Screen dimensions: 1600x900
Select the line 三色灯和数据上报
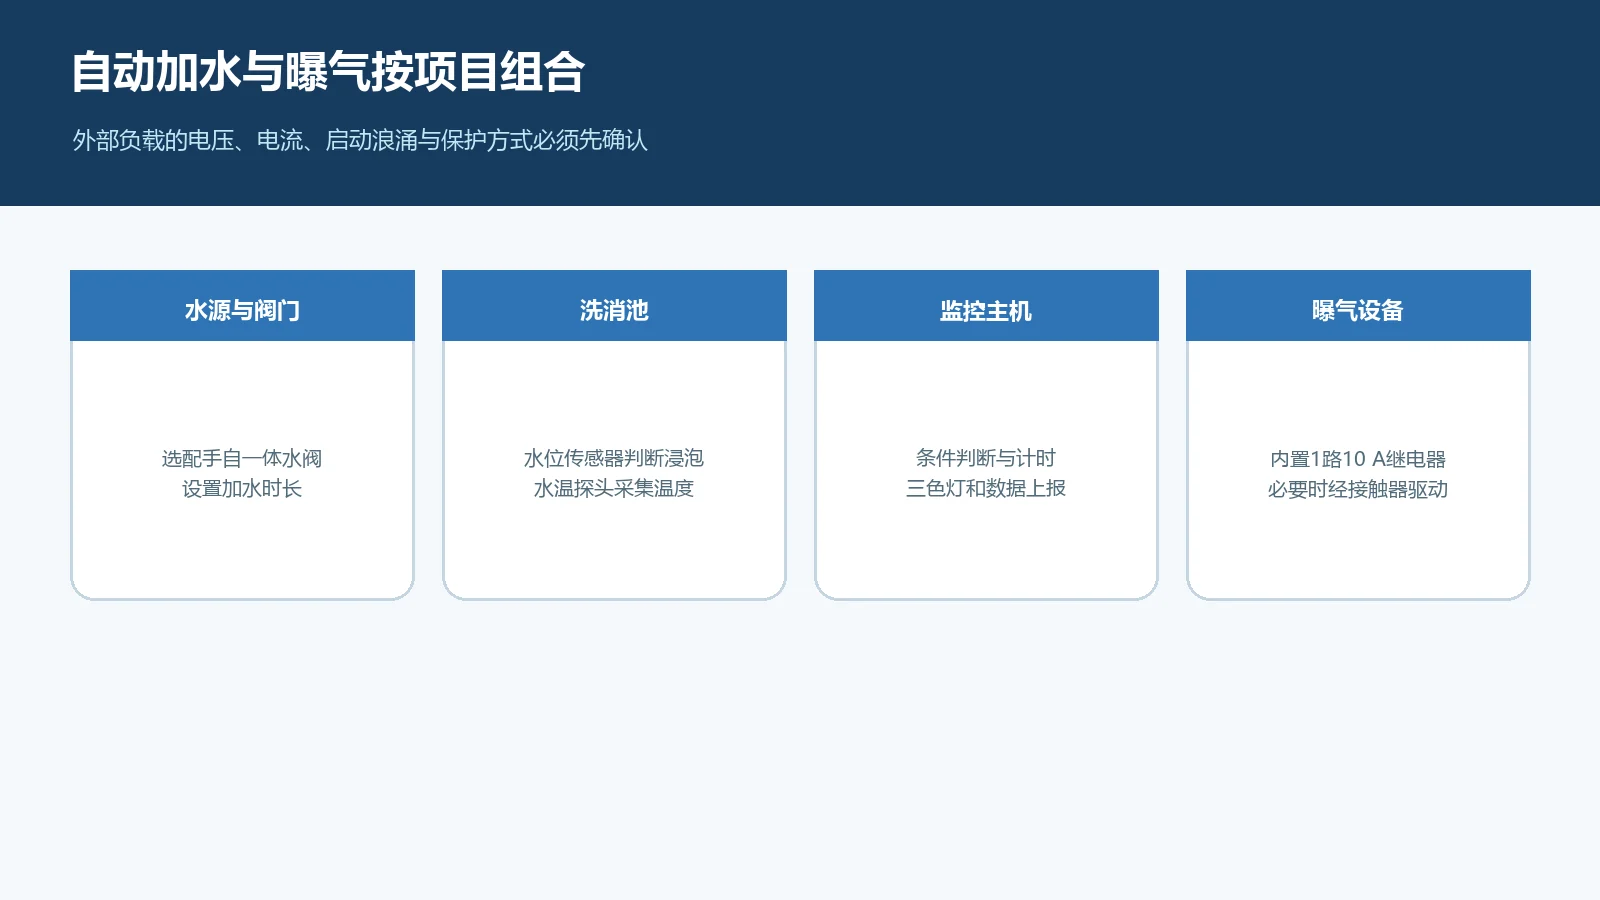(986, 489)
